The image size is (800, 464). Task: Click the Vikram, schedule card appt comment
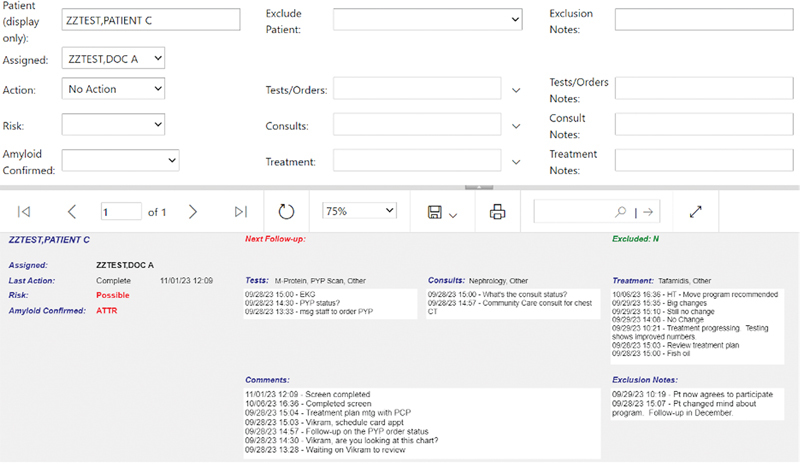(324, 423)
